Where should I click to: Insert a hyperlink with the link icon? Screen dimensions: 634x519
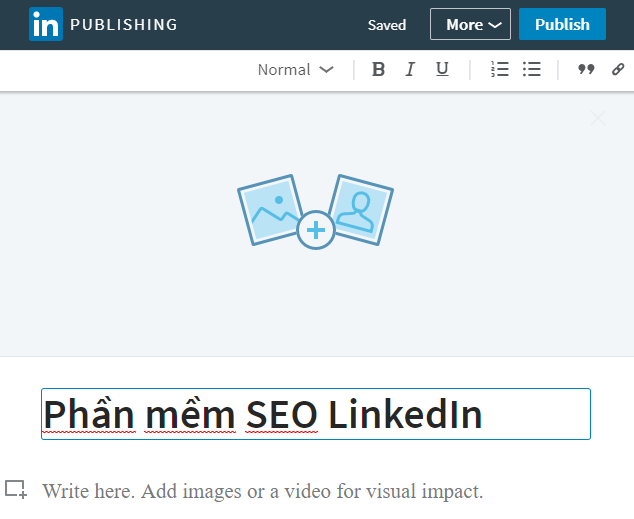coord(618,70)
